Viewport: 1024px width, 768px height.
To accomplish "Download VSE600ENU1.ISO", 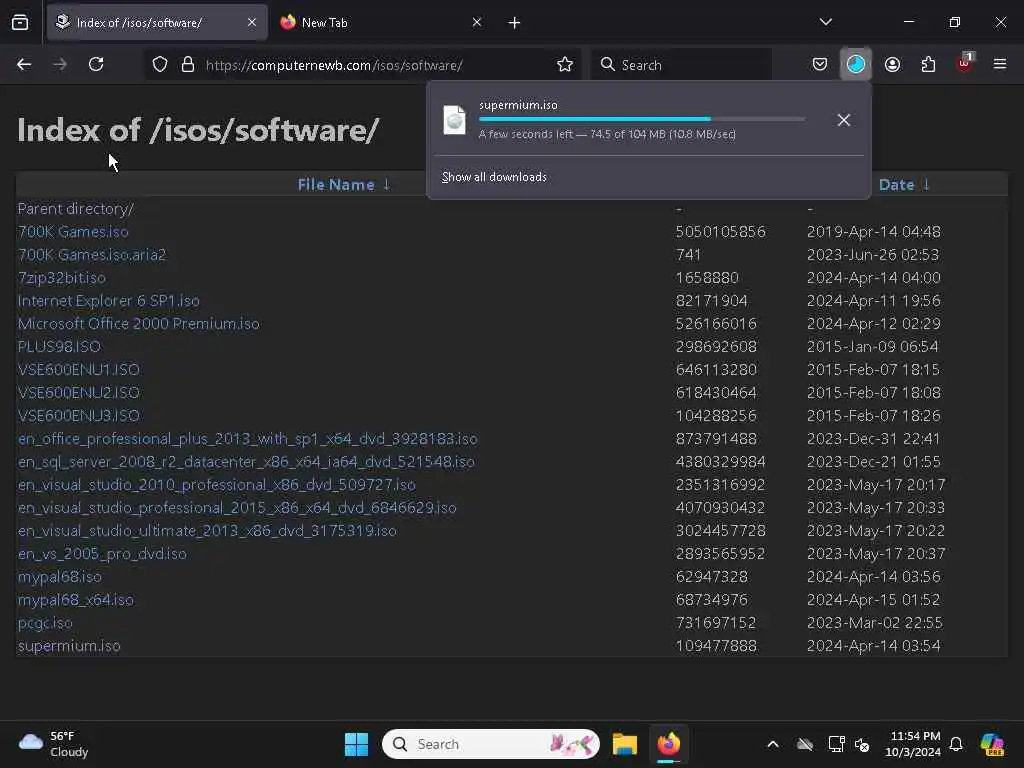I will pyautogui.click(x=78, y=370).
